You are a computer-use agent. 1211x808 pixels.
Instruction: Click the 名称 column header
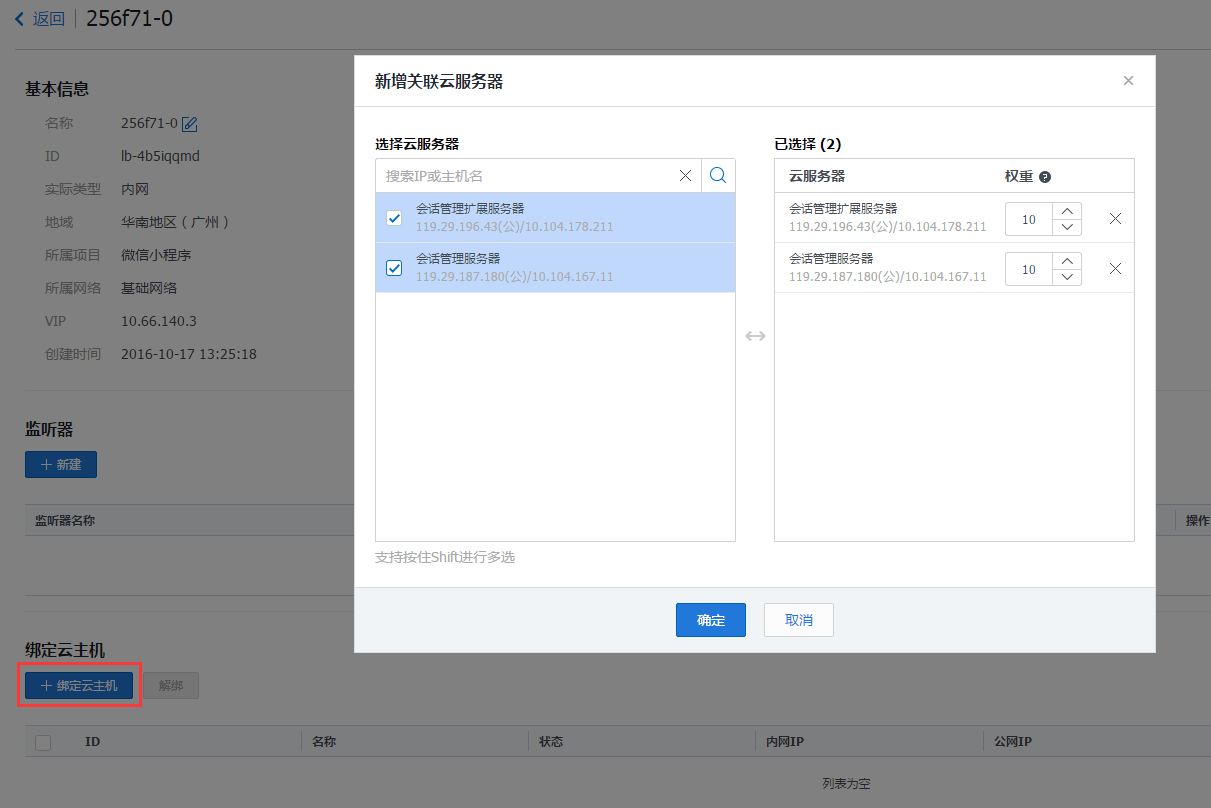coord(323,742)
